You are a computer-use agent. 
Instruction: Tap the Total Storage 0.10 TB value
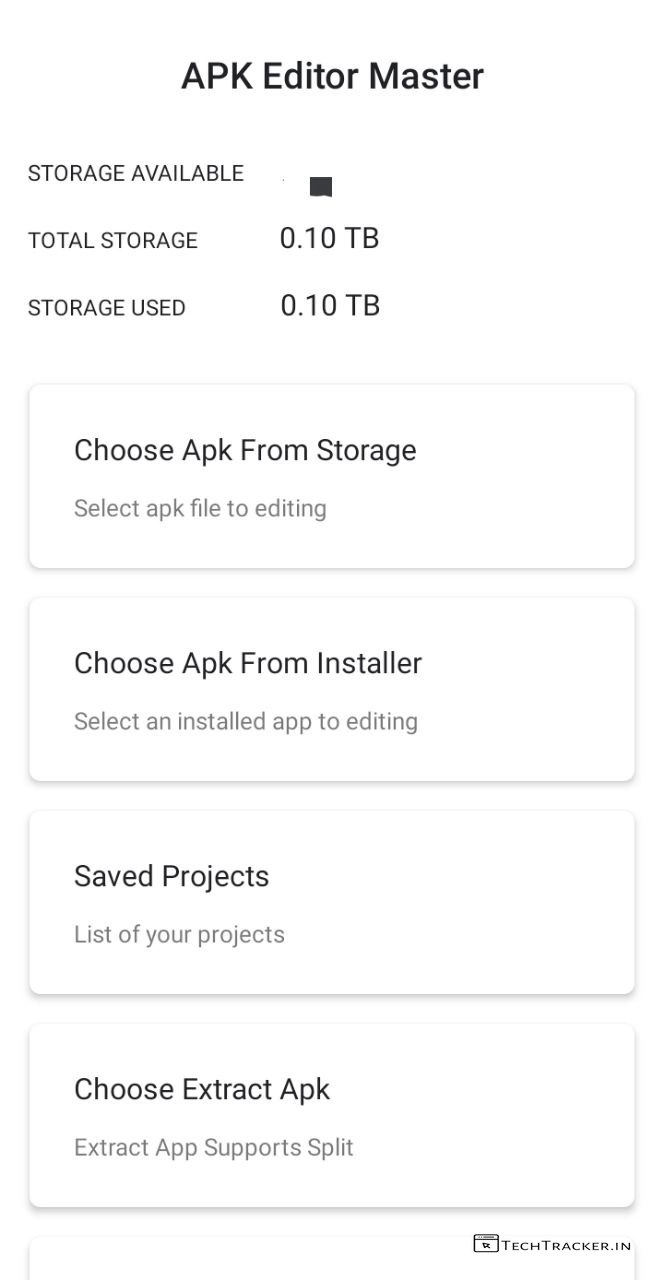point(329,238)
